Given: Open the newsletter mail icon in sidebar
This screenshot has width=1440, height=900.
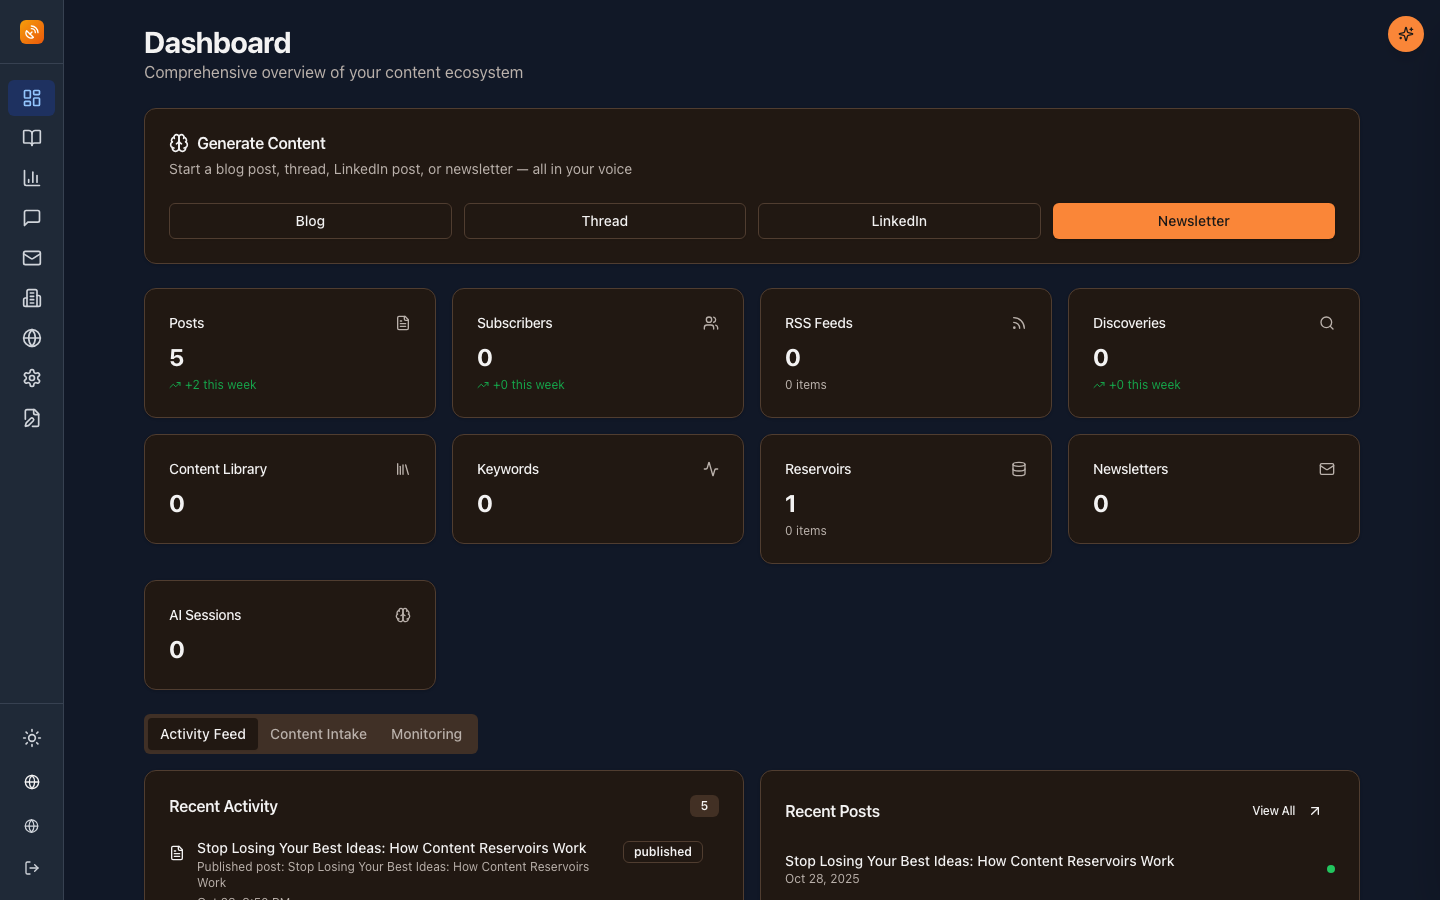Looking at the screenshot, I should (31, 258).
